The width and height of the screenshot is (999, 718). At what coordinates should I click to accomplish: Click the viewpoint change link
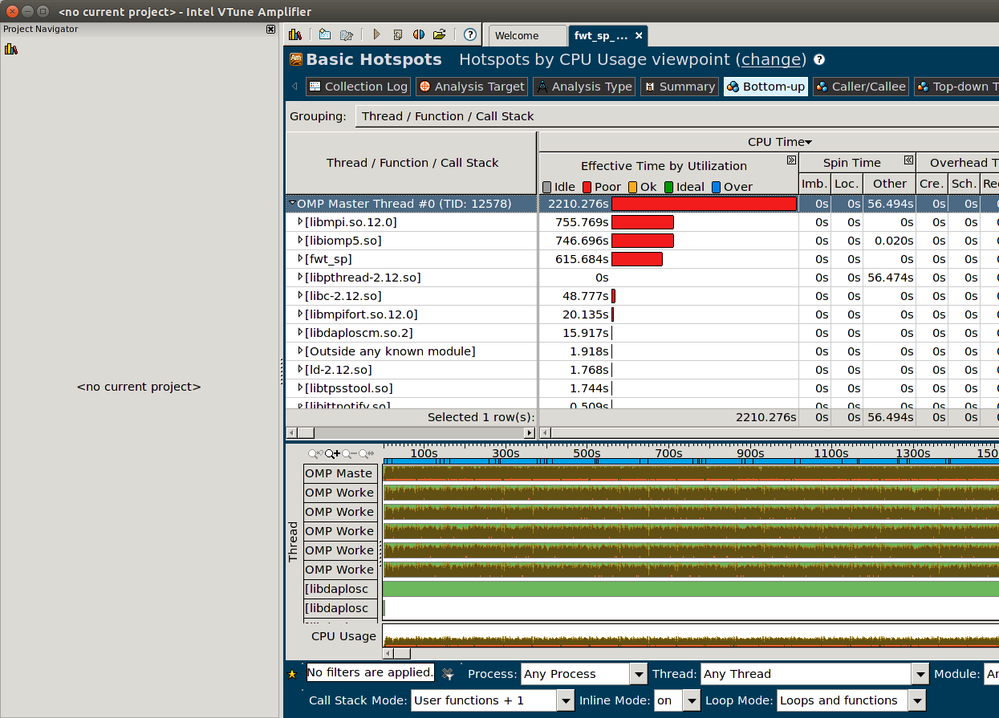click(x=770, y=59)
